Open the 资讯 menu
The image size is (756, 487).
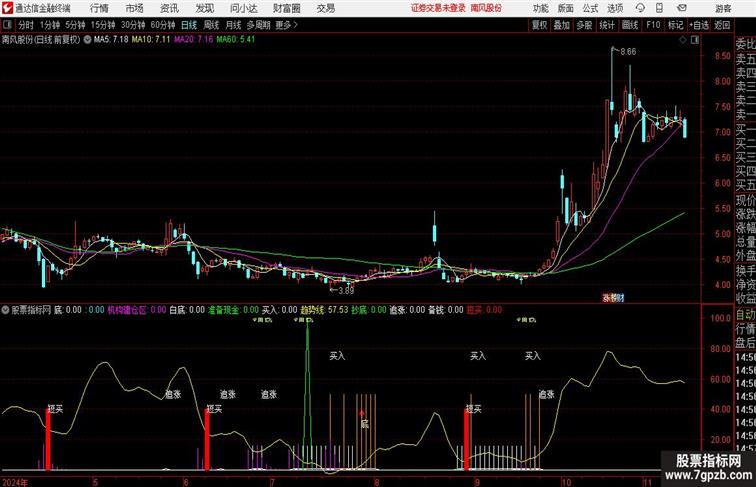click(169, 8)
